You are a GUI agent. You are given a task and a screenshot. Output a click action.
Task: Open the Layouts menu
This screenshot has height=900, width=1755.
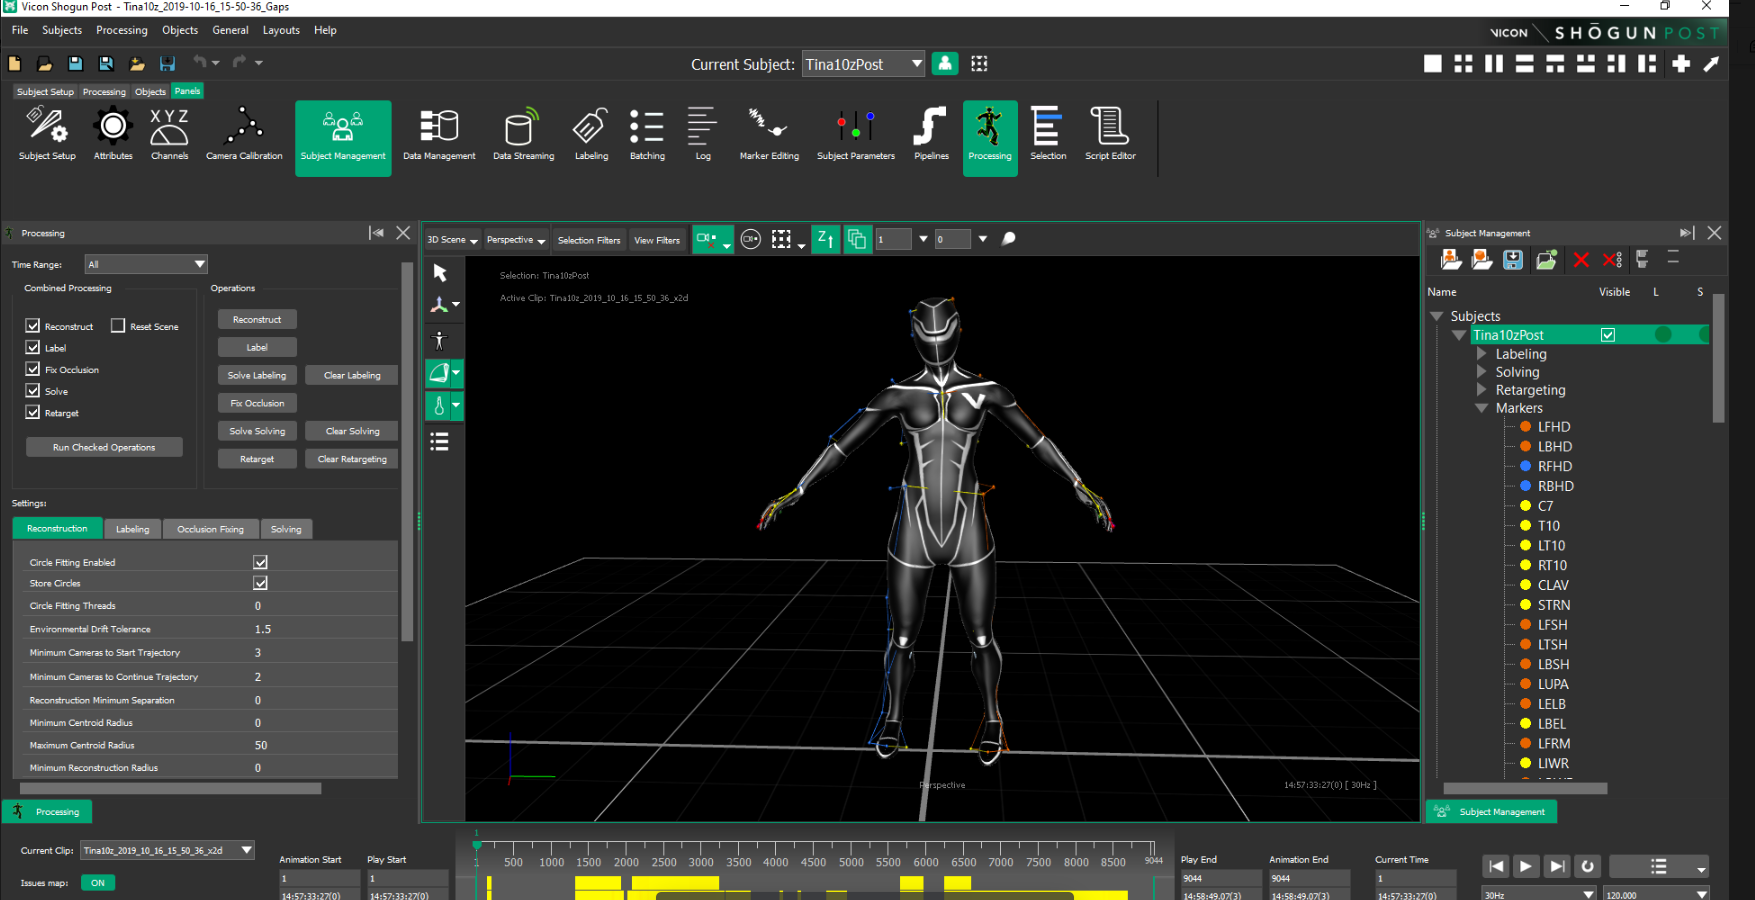[281, 30]
